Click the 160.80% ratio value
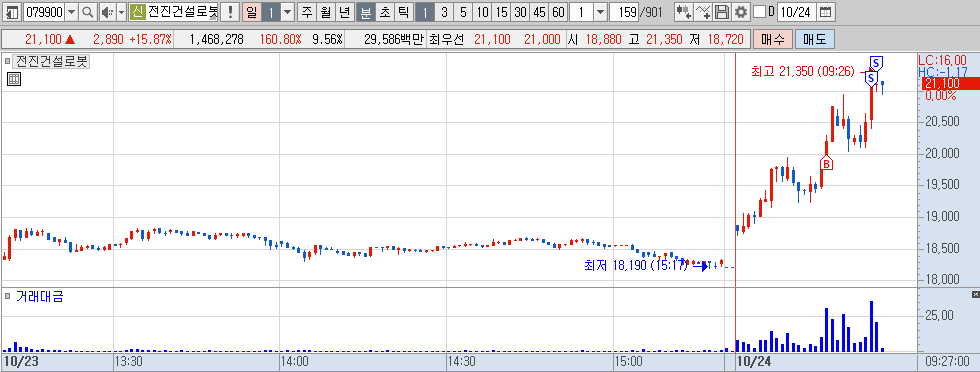 281,39
